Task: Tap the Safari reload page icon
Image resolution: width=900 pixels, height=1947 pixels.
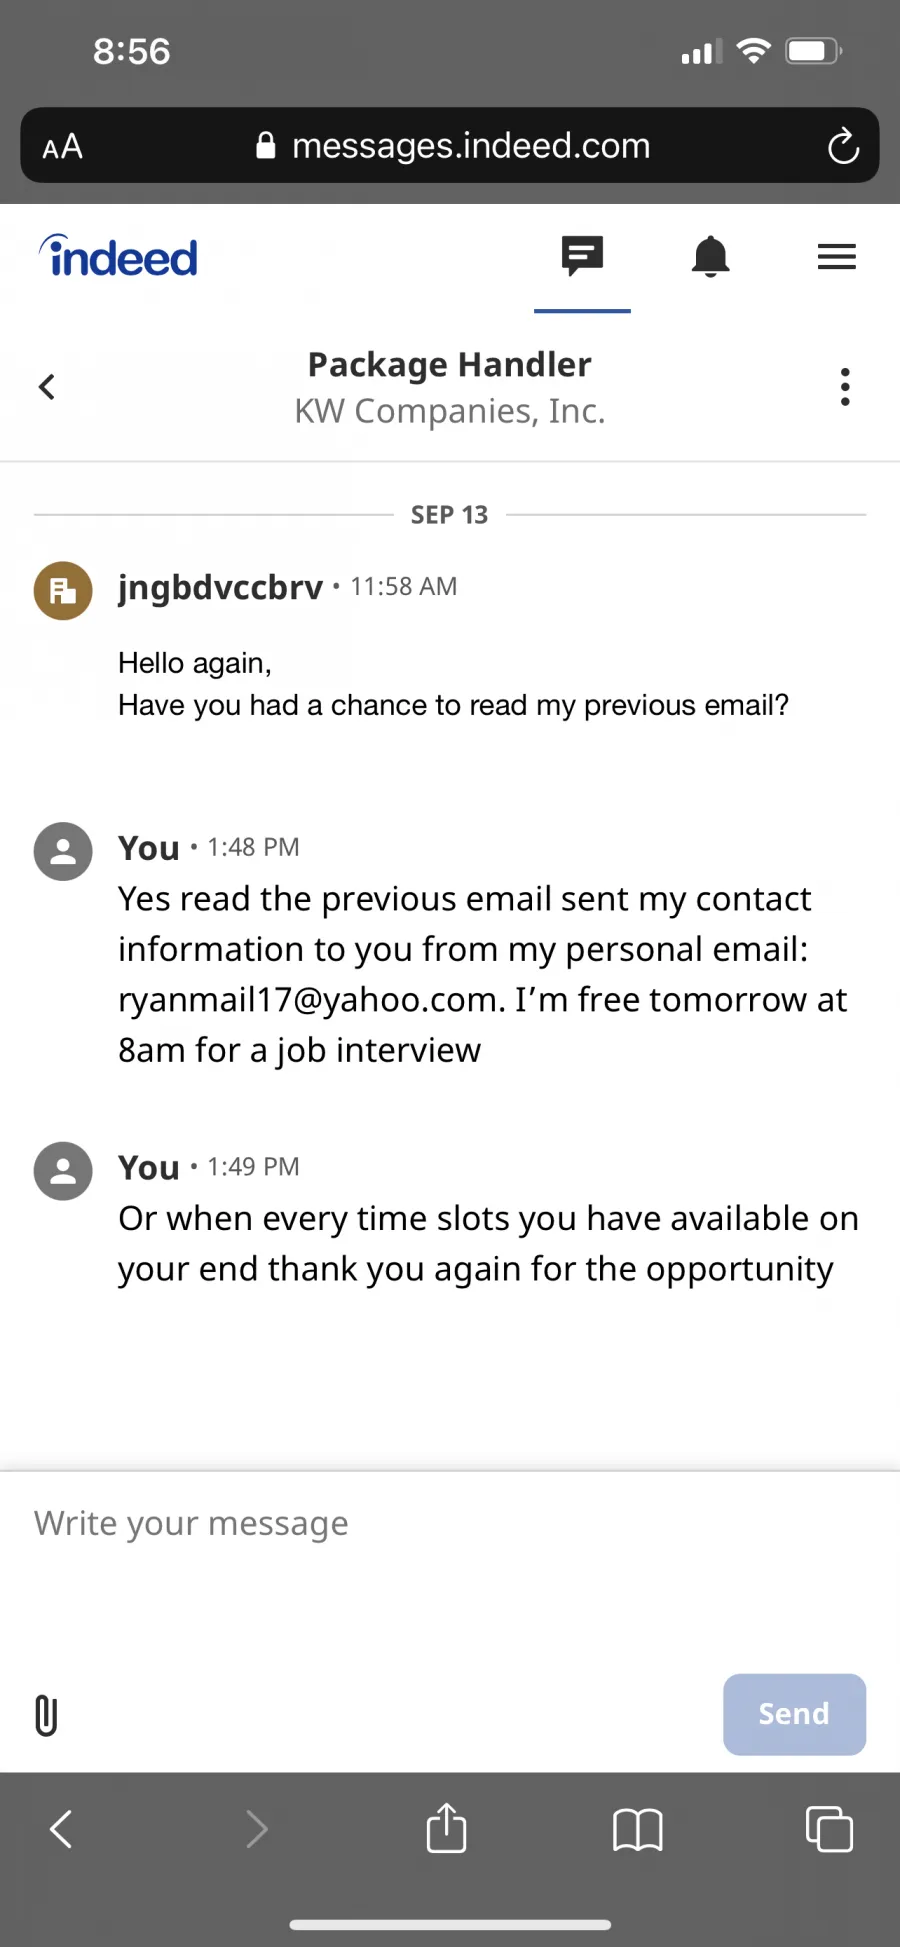Action: pos(843,146)
